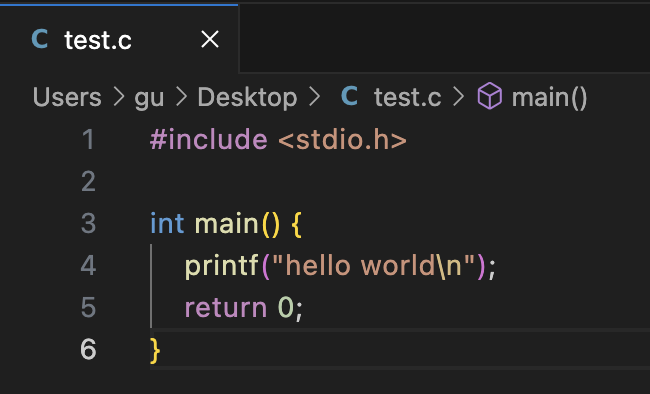Click the return keyword on line 5
This screenshot has width=650, height=394.
(226, 308)
